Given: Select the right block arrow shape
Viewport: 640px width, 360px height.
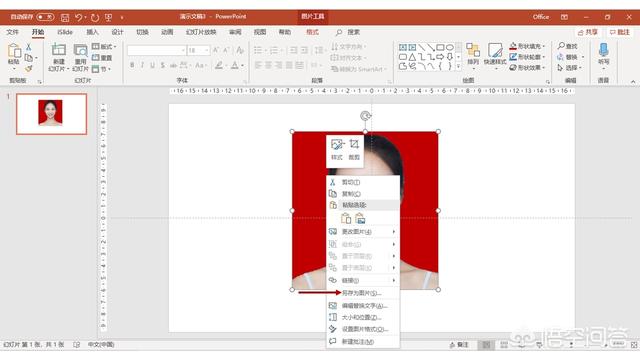Looking at the screenshot, I should pos(440,57).
